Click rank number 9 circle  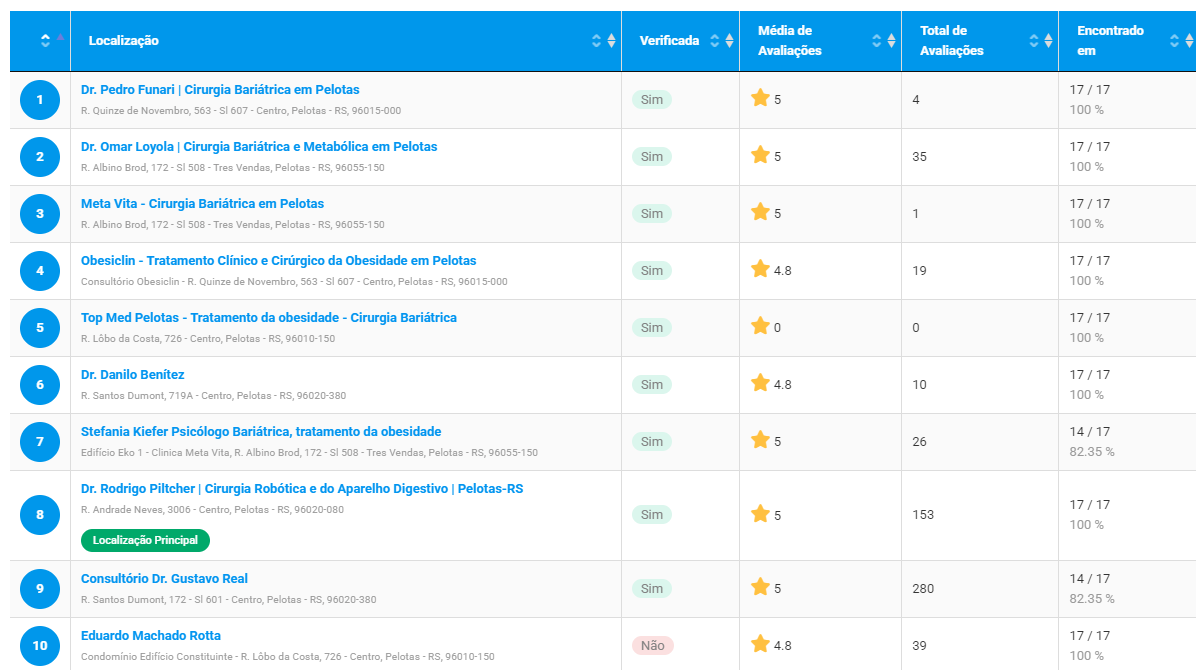tap(40, 589)
